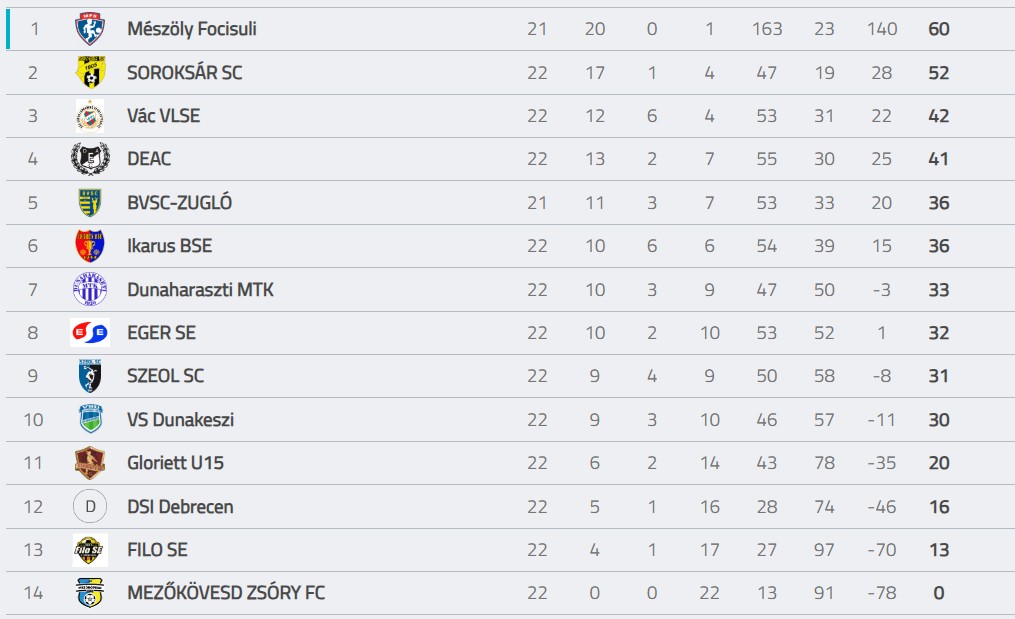Click the Ikarus BSE red-blue crest
The width and height of the screenshot is (1015, 619).
click(x=90, y=246)
